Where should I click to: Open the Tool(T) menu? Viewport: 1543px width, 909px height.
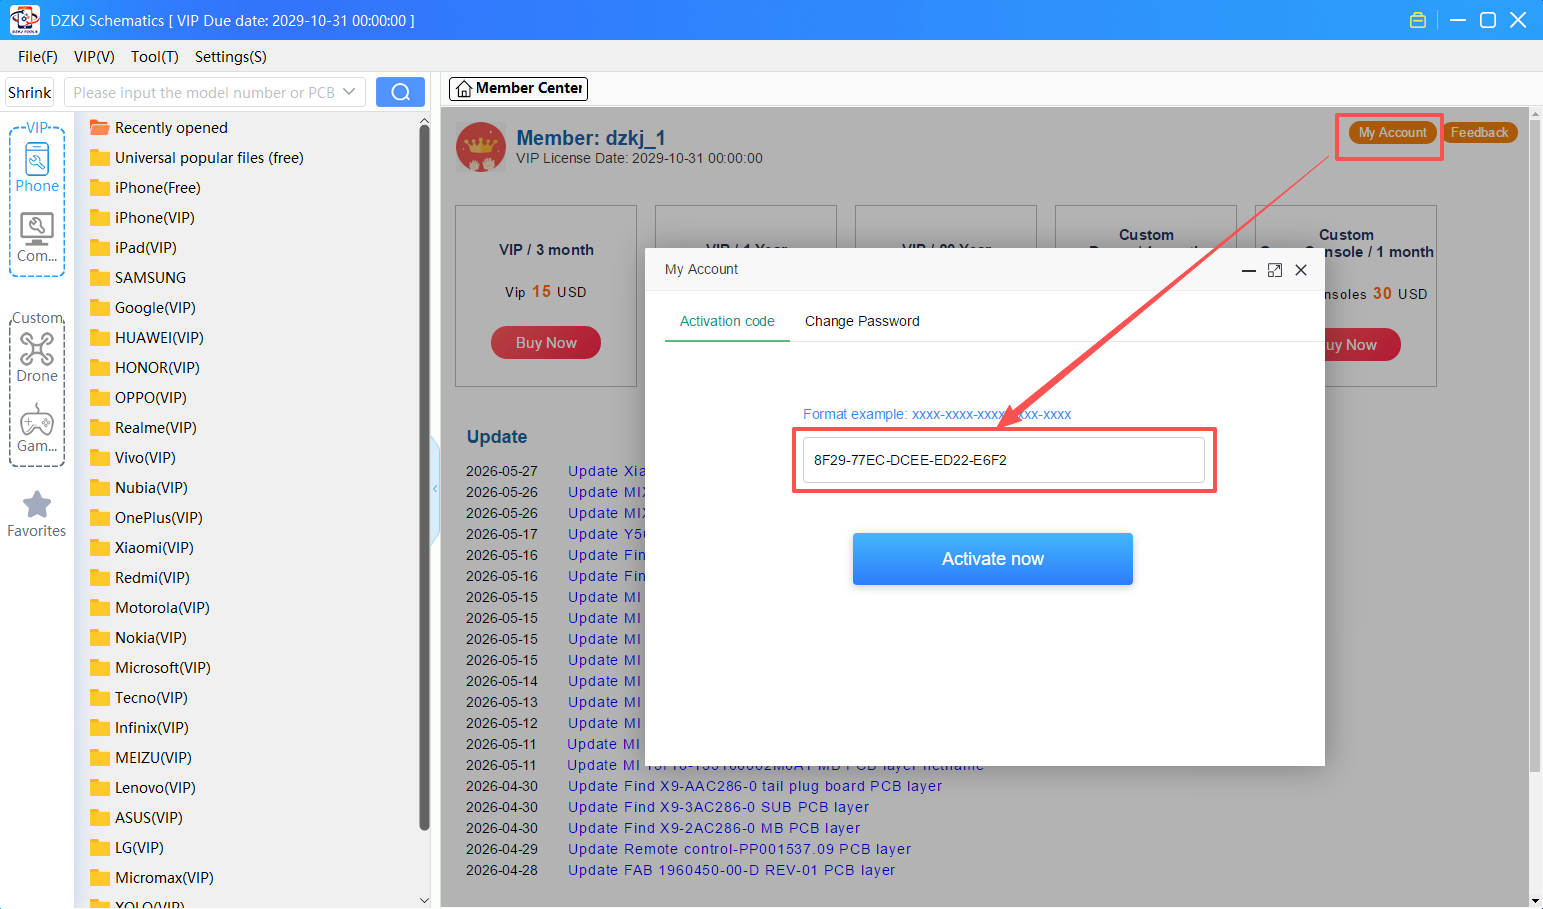pyautogui.click(x=155, y=57)
